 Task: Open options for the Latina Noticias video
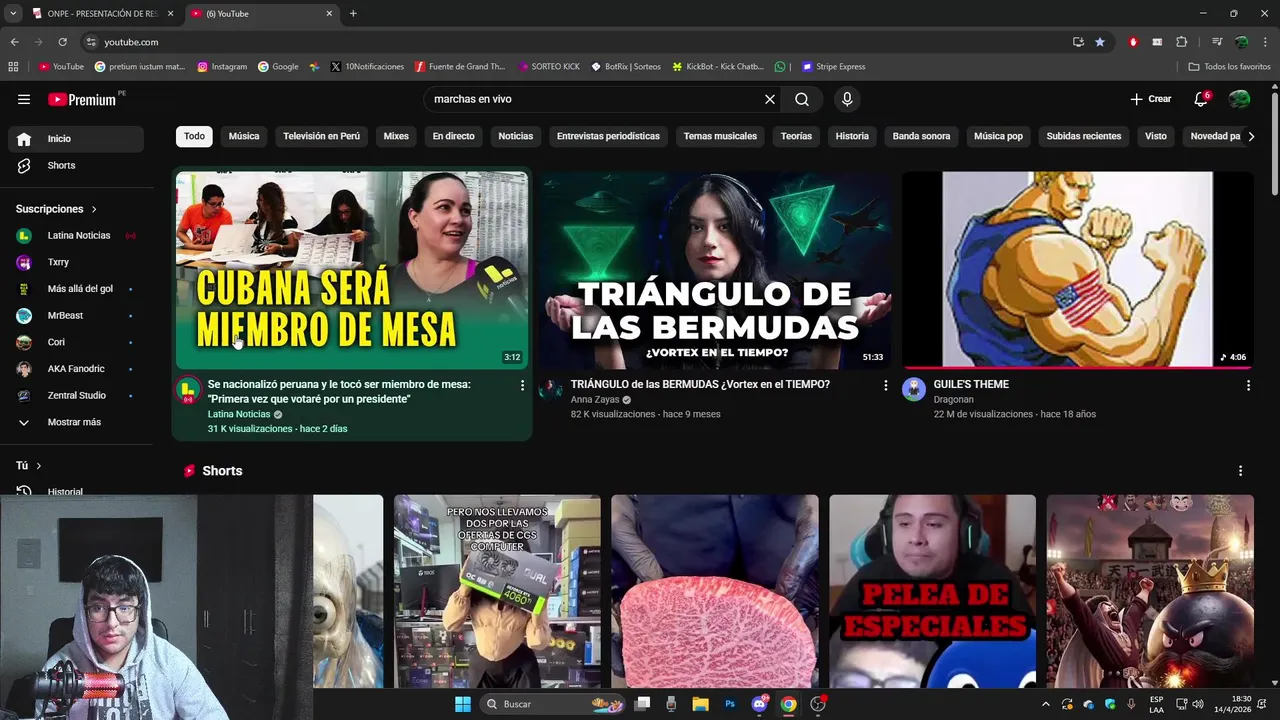pyautogui.click(x=522, y=385)
